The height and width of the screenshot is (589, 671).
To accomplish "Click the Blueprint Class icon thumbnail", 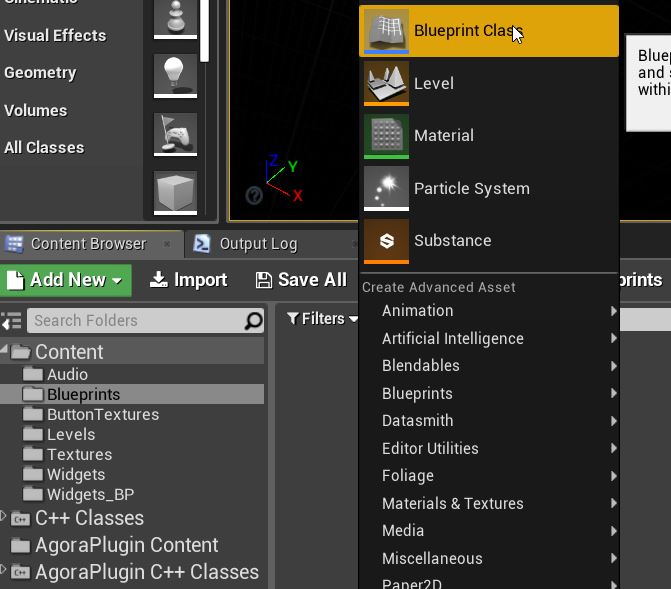I will tap(386, 31).
